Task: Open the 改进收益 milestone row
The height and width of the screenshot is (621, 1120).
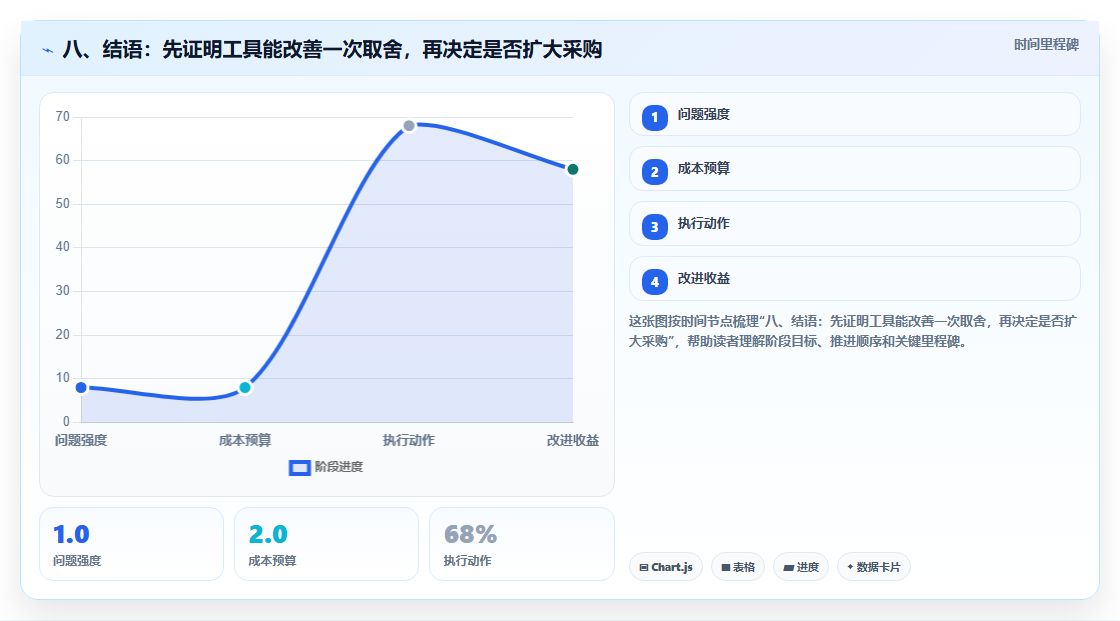Action: coord(854,279)
